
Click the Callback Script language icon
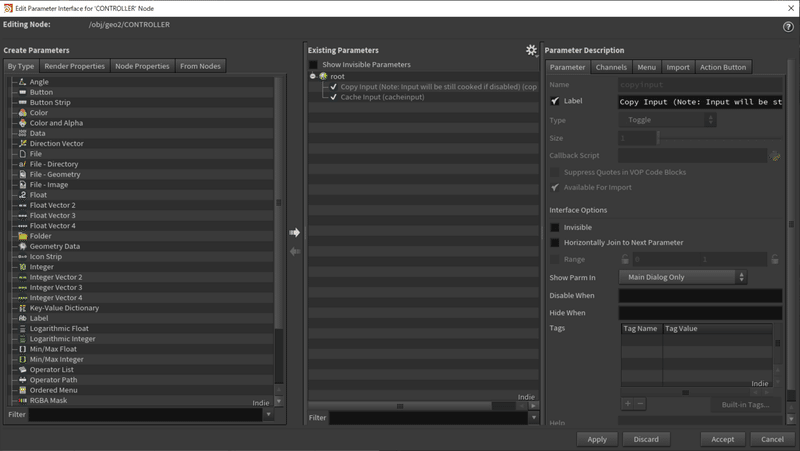[x=774, y=156]
